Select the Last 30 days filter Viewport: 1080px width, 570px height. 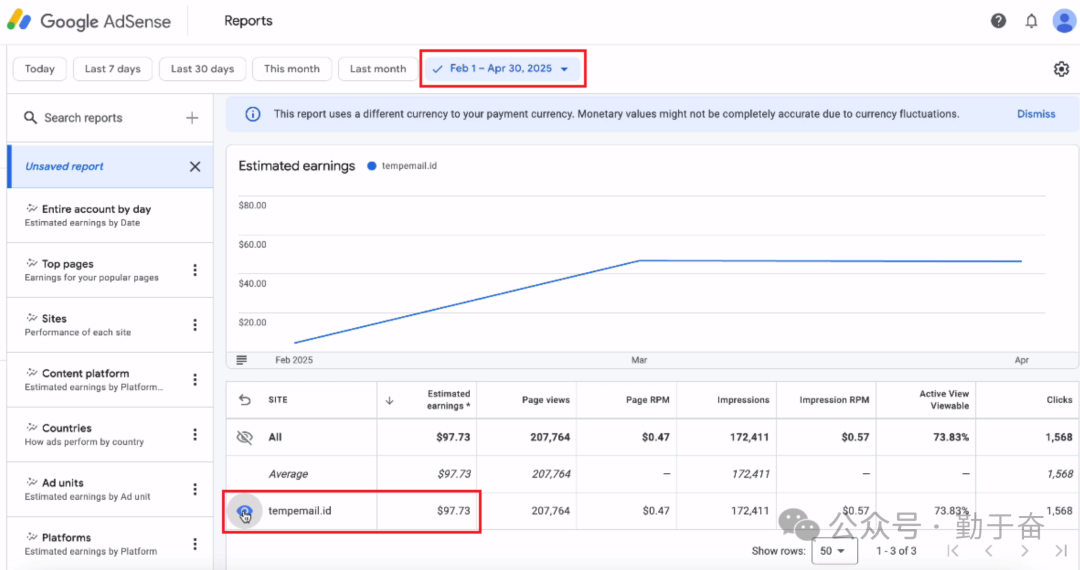coord(202,69)
